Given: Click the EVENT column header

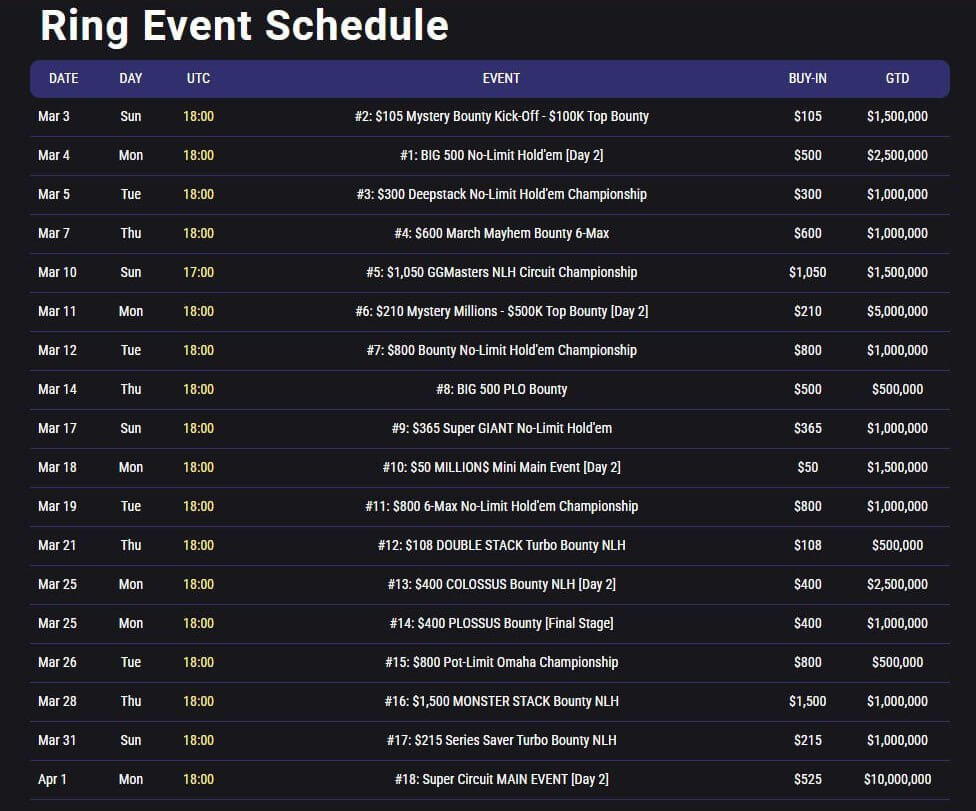Looking at the screenshot, I should [501, 78].
